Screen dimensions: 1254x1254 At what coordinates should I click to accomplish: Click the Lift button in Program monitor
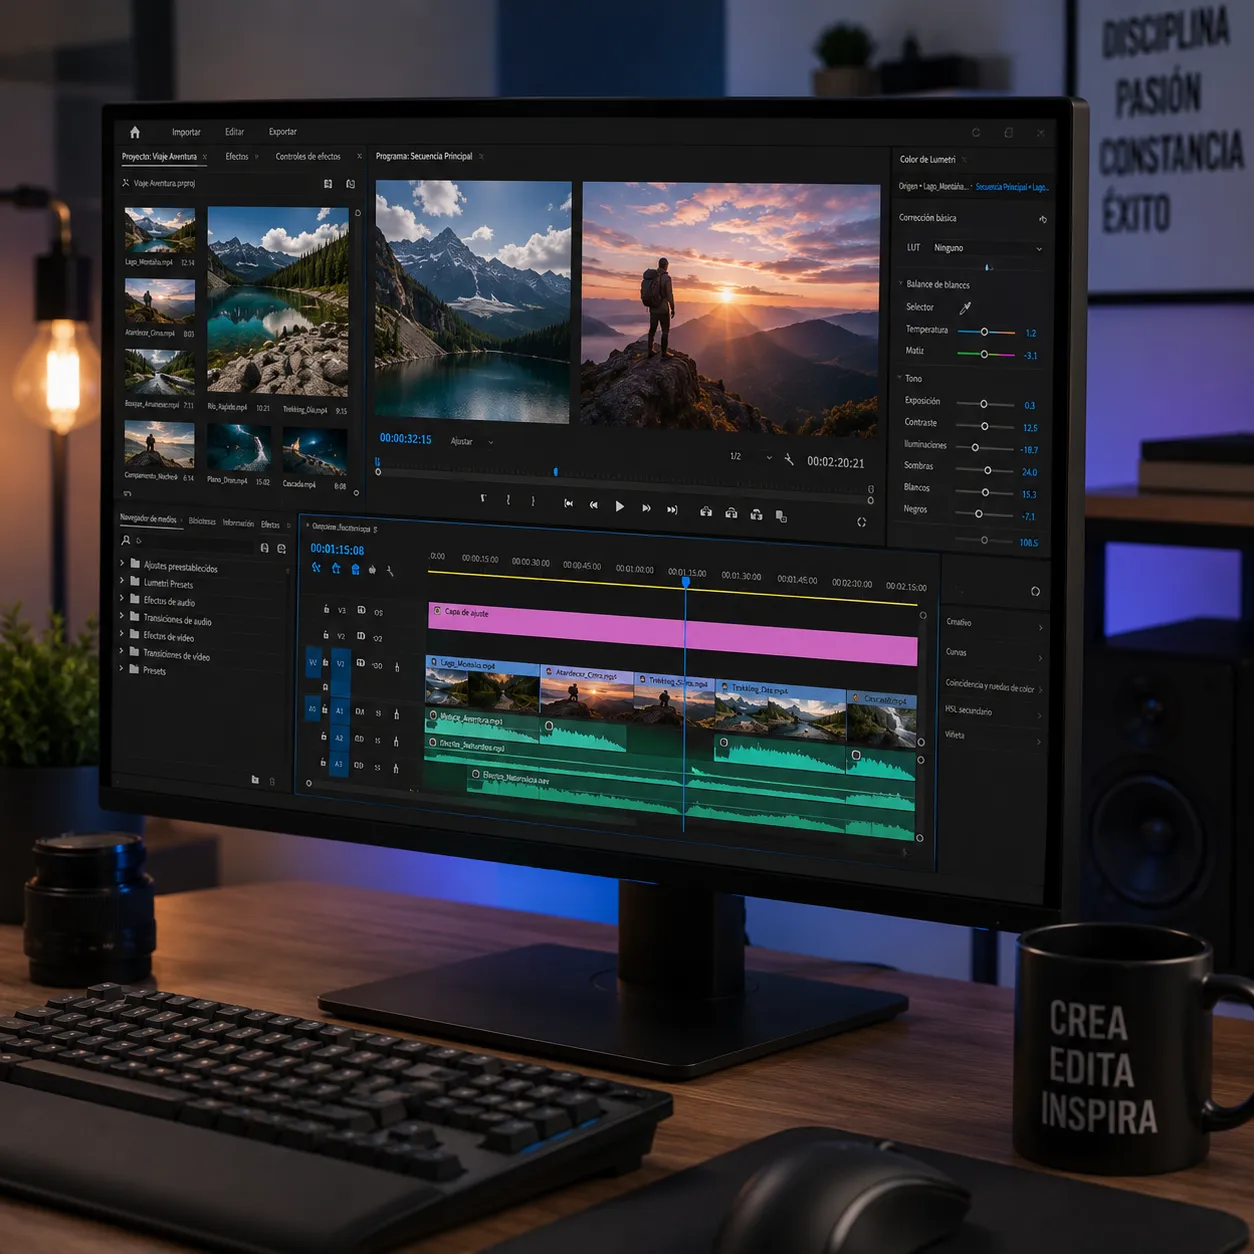(x=706, y=512)
